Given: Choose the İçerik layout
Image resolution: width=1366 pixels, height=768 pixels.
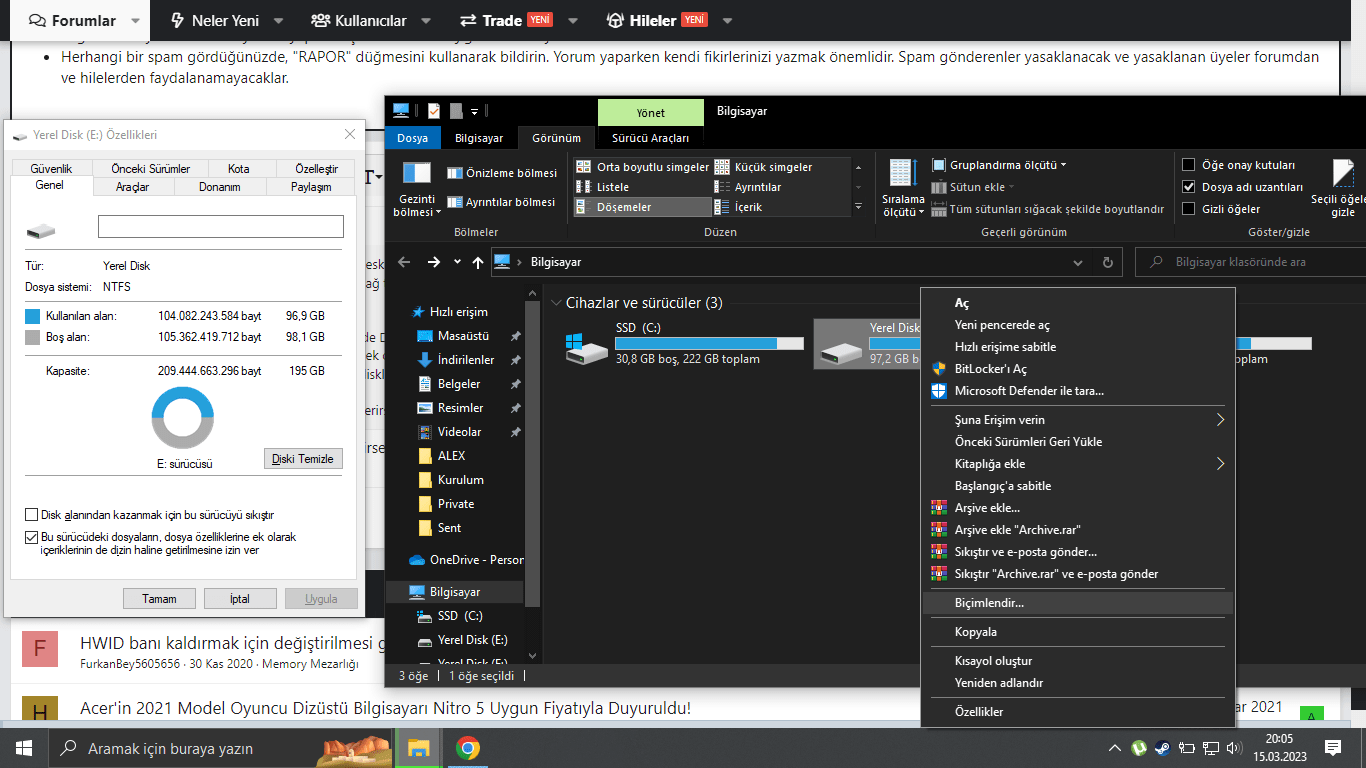Looking at the screenshot, I should [739, 207].
